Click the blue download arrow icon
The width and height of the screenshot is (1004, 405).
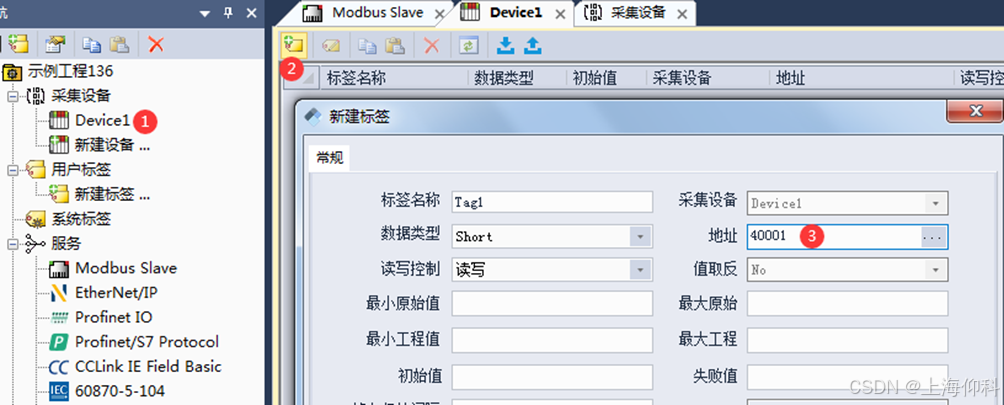click(506, 45)
